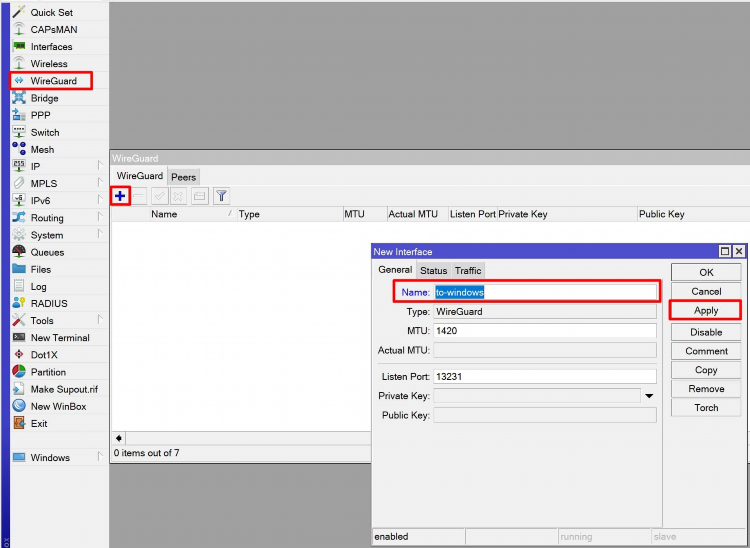Open the Partition menu entry
Screen dimensions: 750x548
coord(48,372)
